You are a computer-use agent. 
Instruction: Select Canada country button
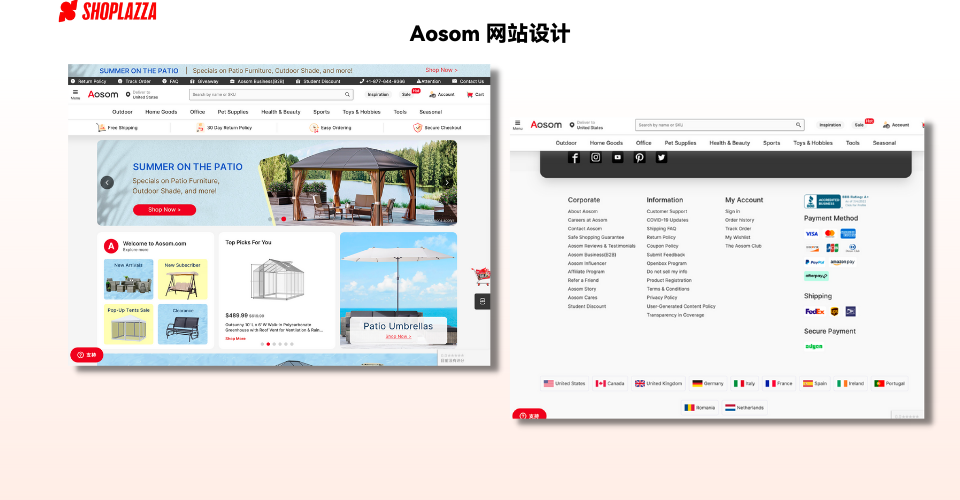(x=610, y=383)
